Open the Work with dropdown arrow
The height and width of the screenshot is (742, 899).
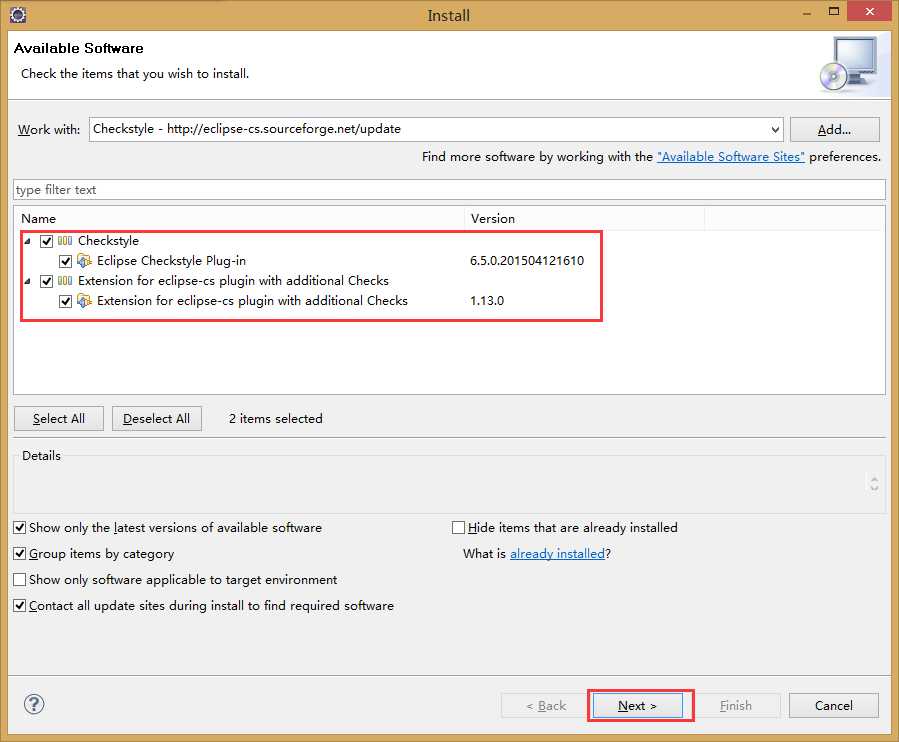[775, 130]
